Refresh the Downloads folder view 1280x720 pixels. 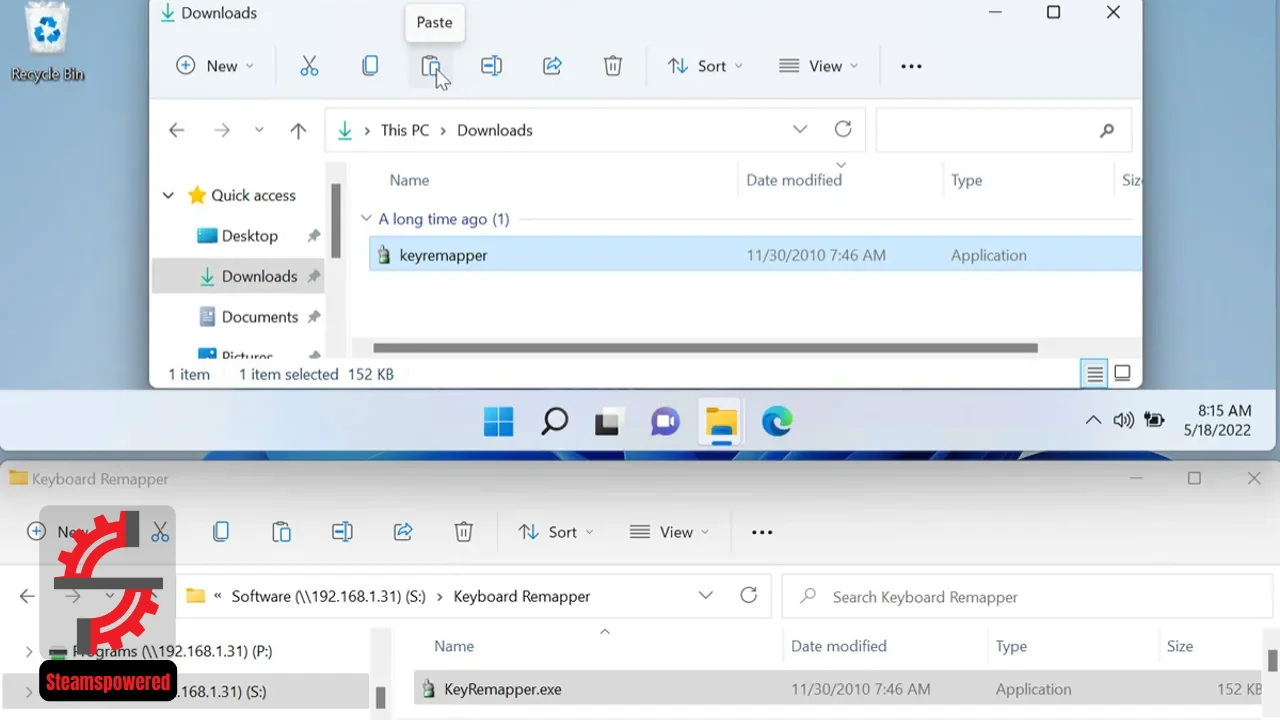[x=843, y=129]
